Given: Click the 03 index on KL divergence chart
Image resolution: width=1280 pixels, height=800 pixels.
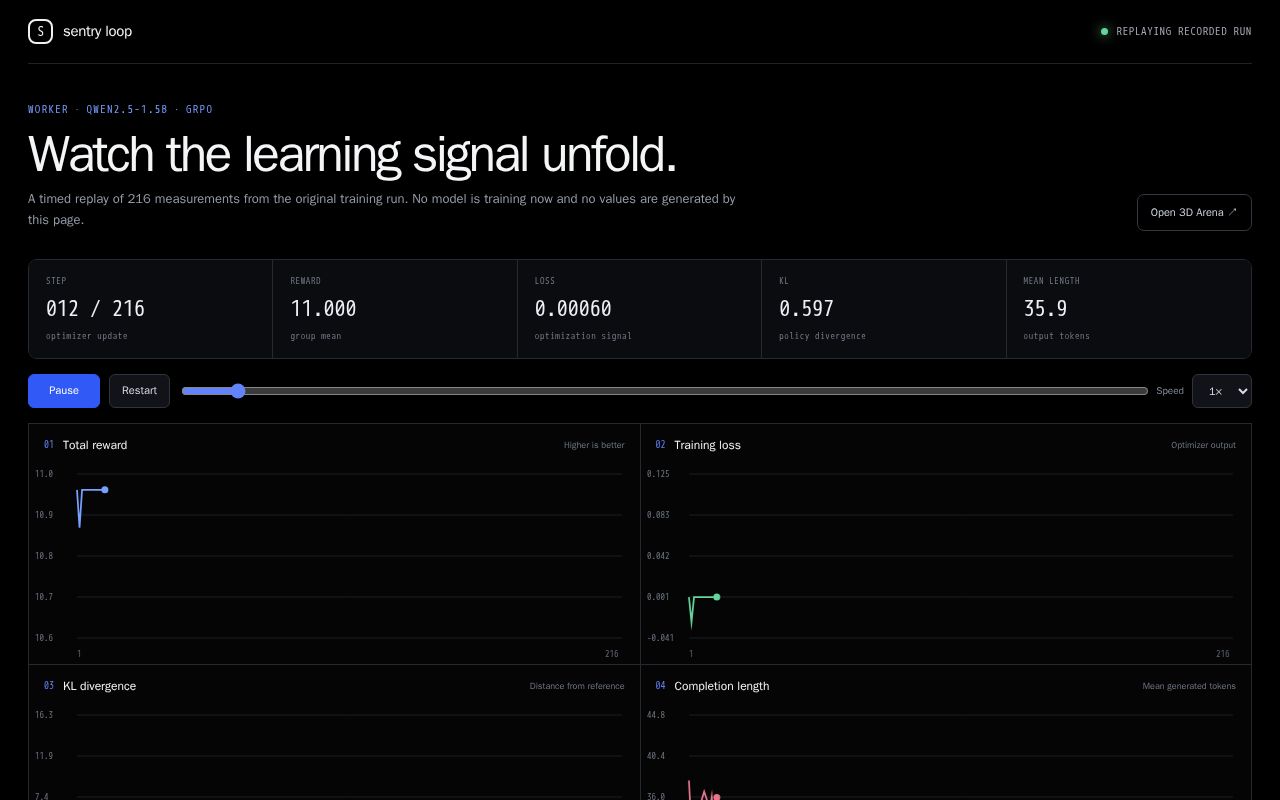Looking at the screenshot, I should coord(49,686).
